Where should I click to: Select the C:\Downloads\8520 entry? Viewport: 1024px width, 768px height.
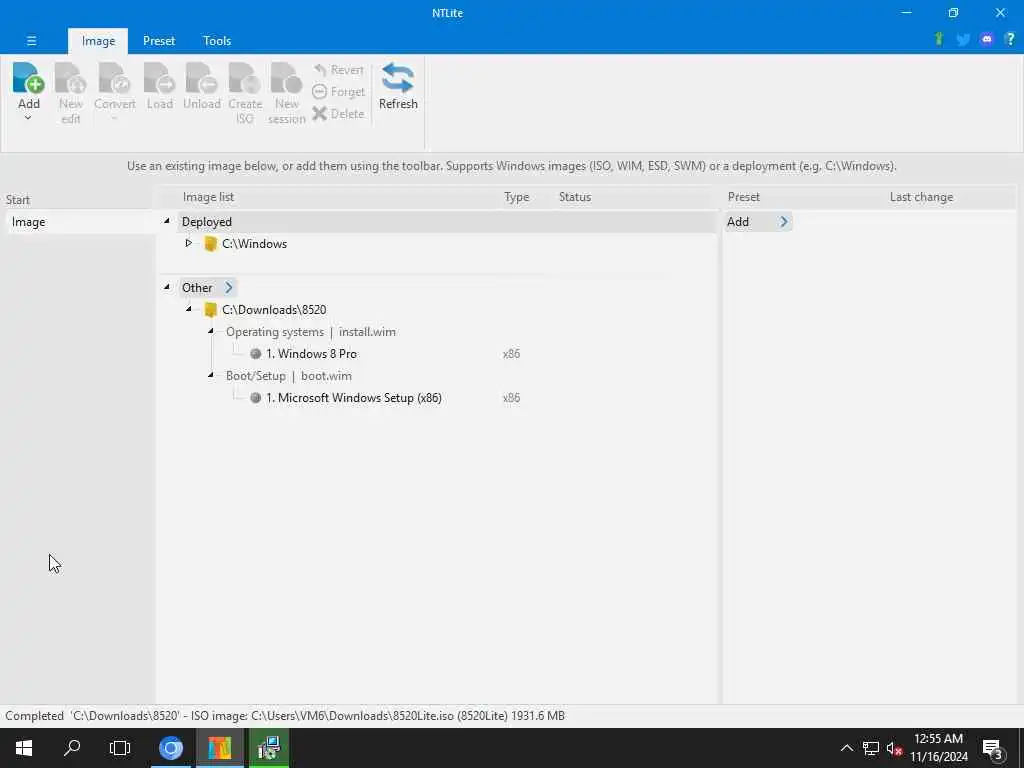click(x=274, y=310)
